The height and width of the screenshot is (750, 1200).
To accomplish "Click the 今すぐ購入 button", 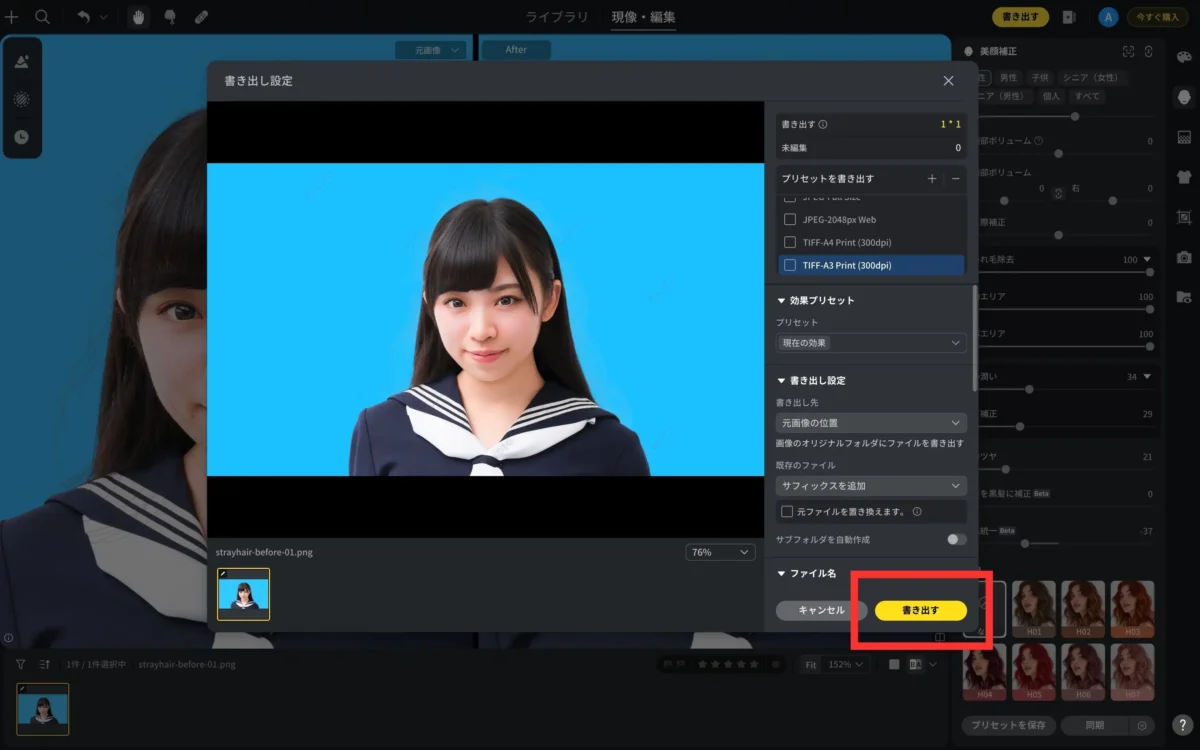I will point(1158,17).
